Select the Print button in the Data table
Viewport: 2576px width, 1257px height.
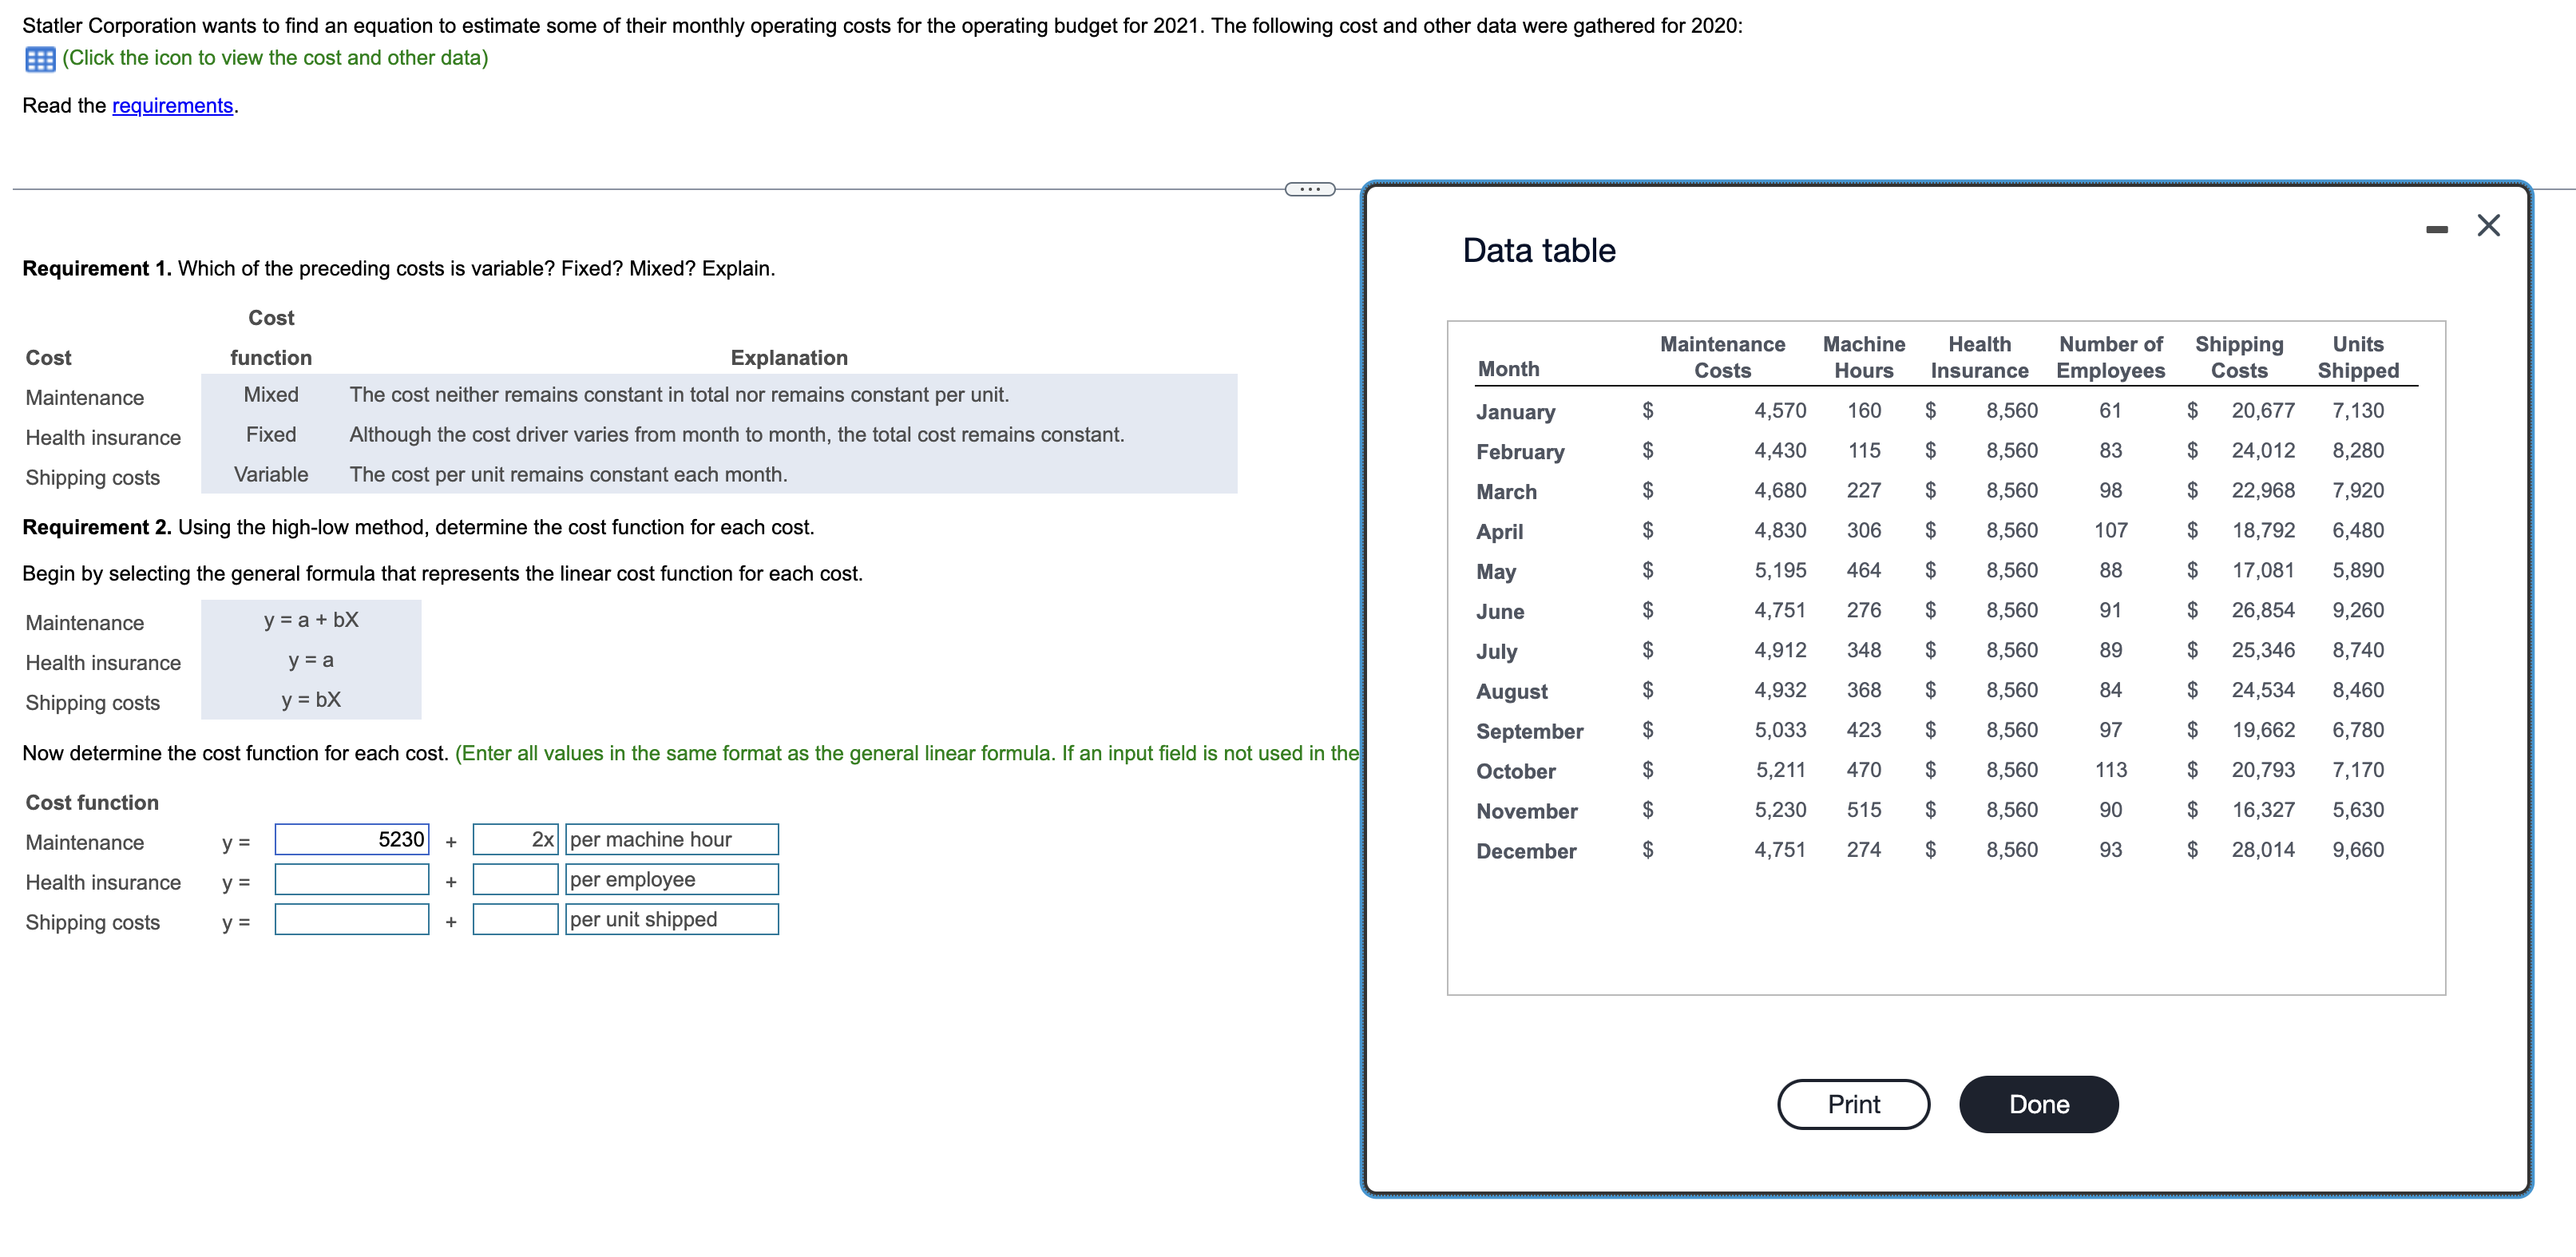click(1853, 1103)
